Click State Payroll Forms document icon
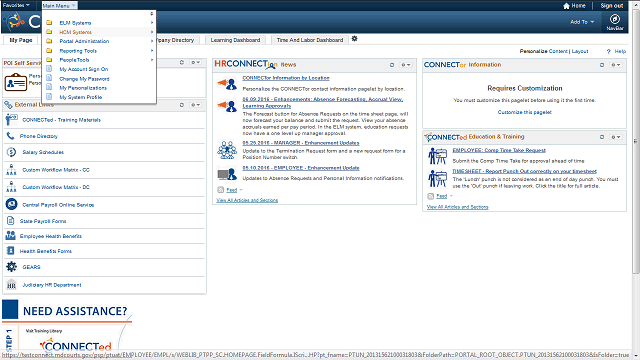This screenshot has width=640, height=360. point(11,221)
